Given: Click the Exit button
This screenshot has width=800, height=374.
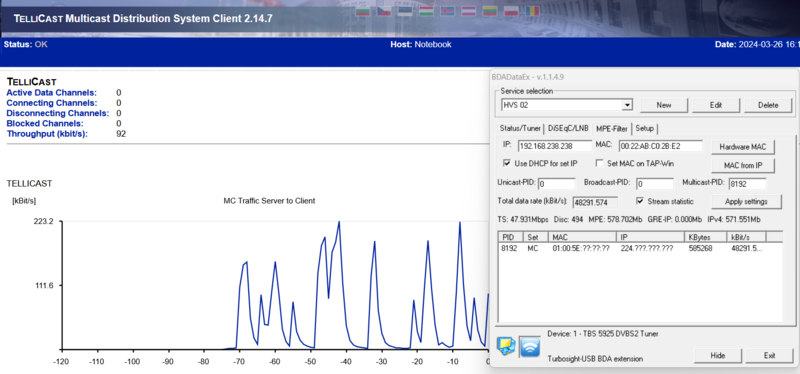Looking at the screenshot, I should (769, 355).
